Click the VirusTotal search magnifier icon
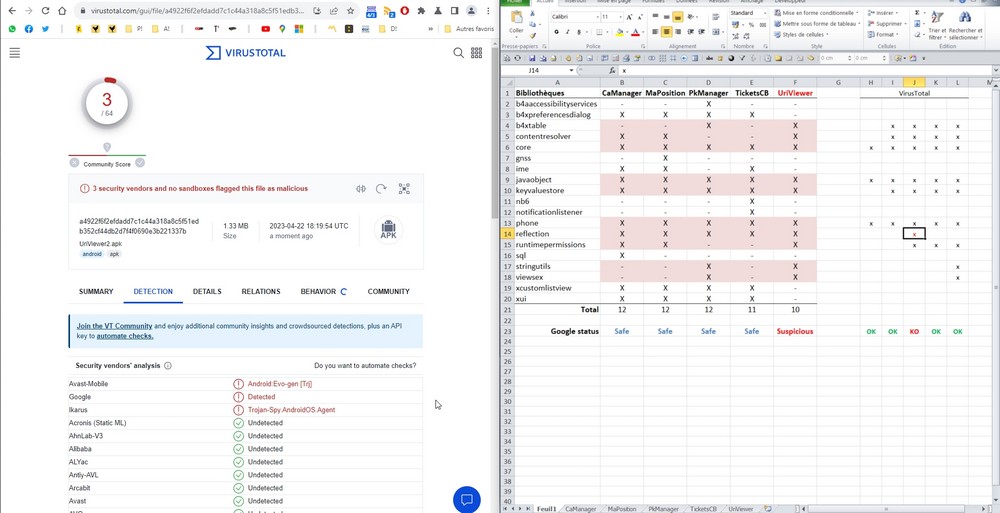The image size is (1000, 513). [459, 53]
